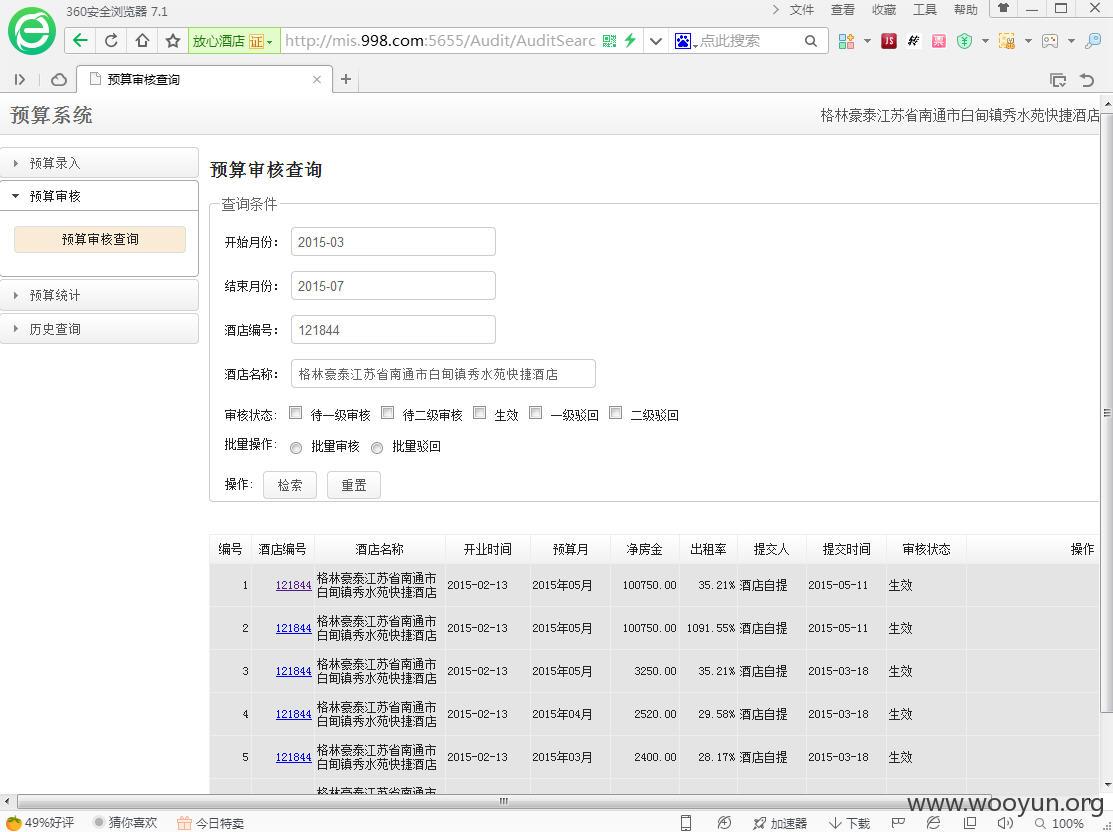The width and height of the screenshot is (1113, 832).
Task: Go back with the browser back arrow
Action: (80, 40)
